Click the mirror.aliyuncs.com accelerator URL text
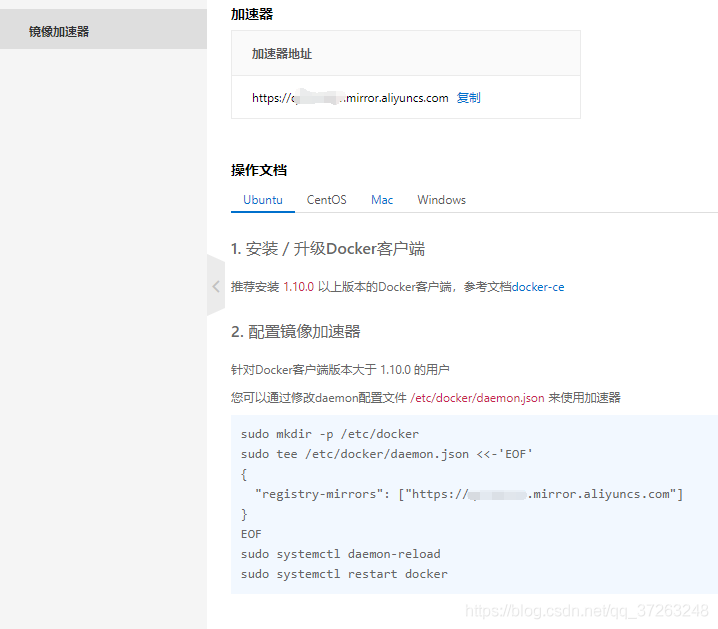 tap(350, 98)
